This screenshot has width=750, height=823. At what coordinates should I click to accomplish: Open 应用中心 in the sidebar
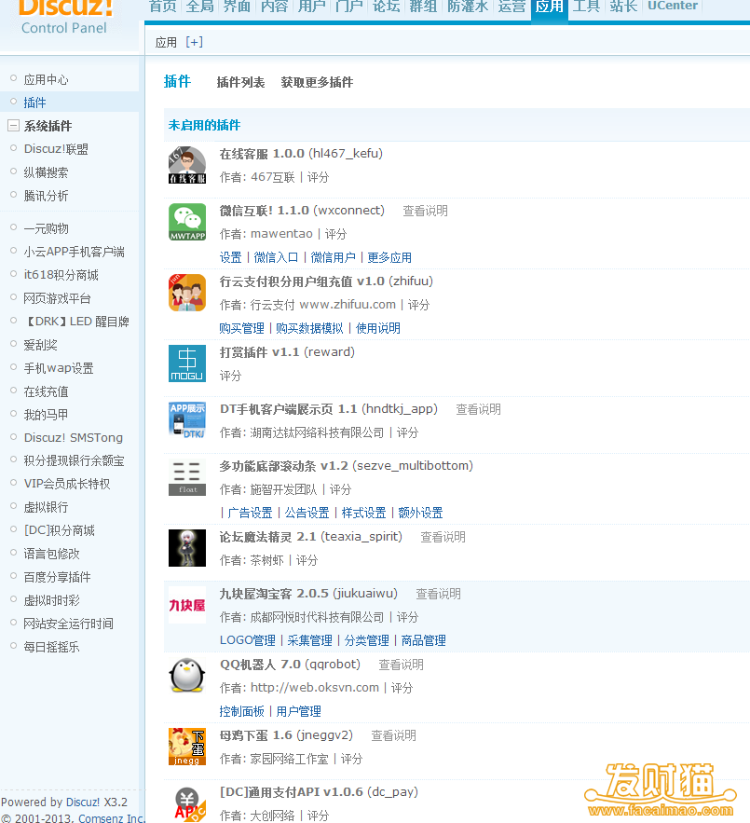coord(46,79)
